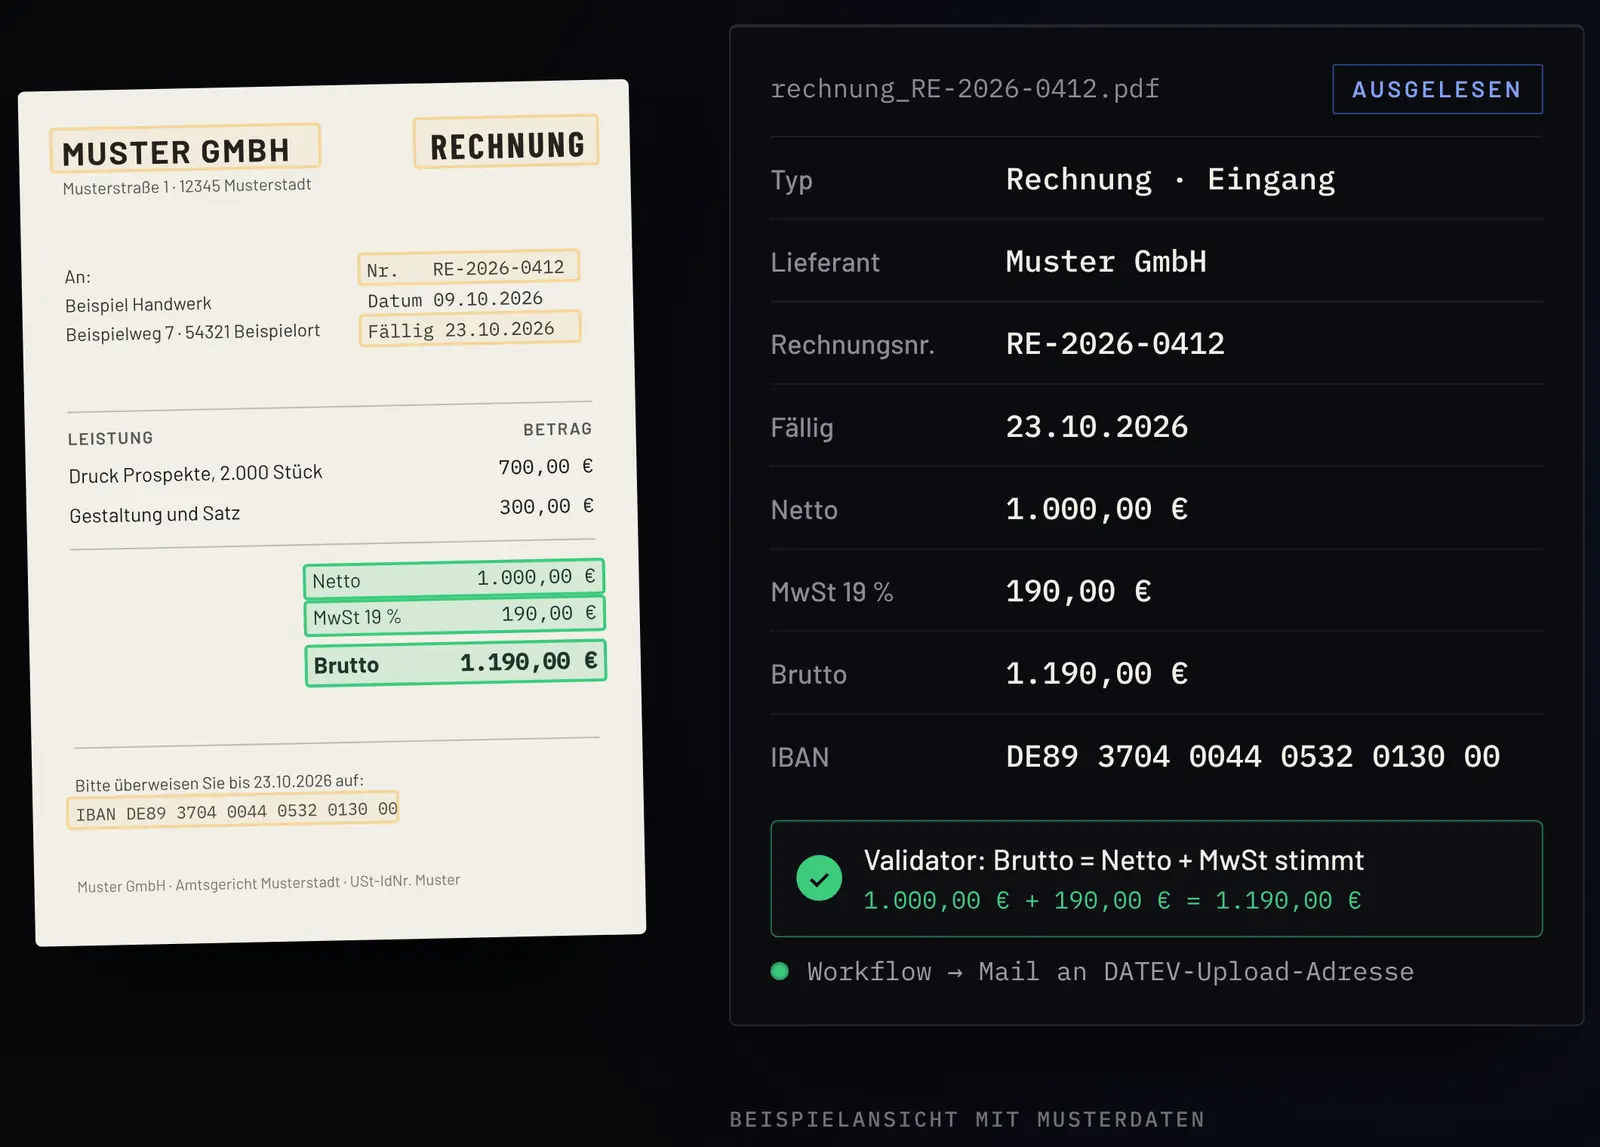This screenshot has width=1600, height=1147.
Task: Select the address line 'Musterstraße 1 · 12345 Musterstadt'
Action: pyautogui.click(x=187, y=186)
